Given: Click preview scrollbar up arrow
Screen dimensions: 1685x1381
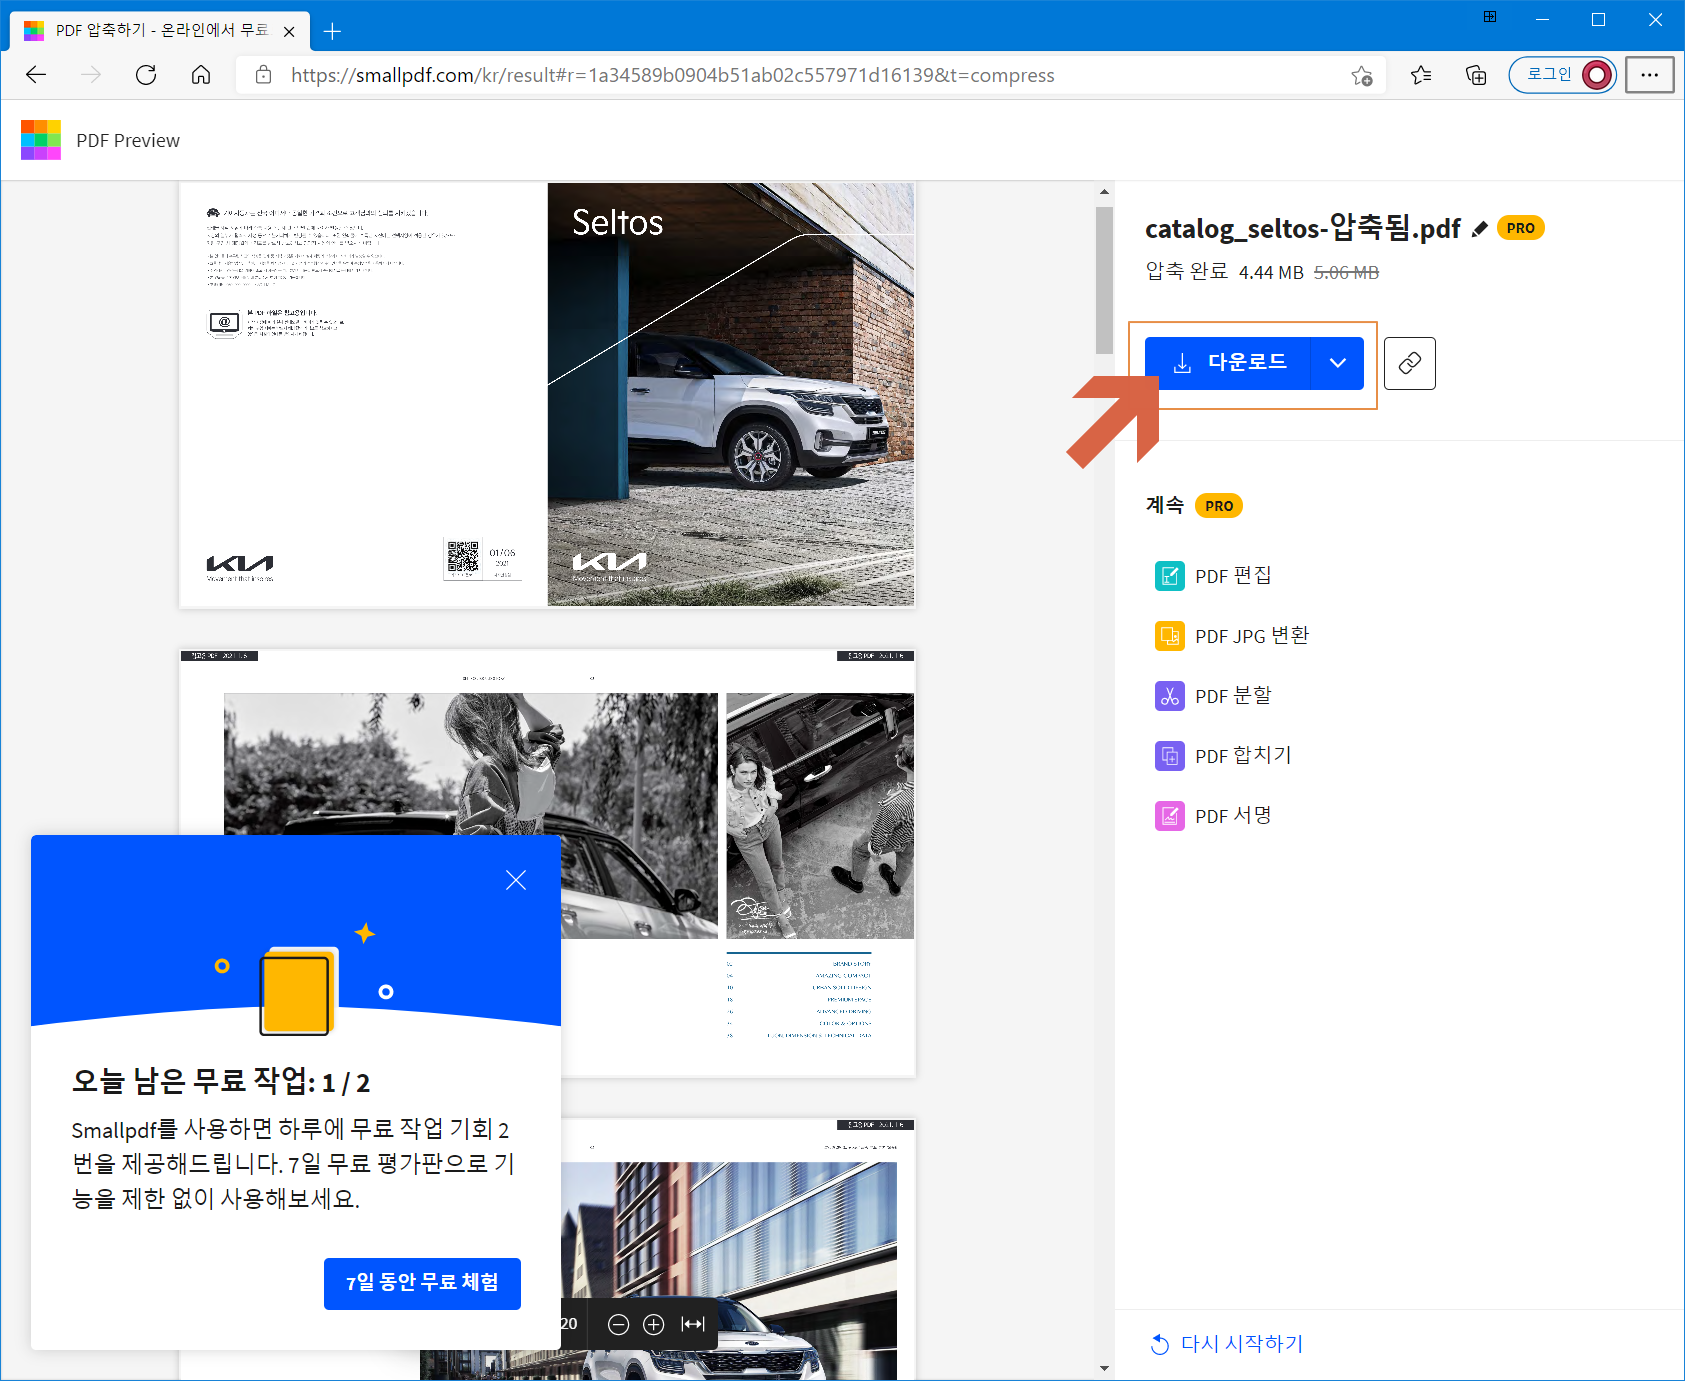Looking at the screenshot, I should 1104,192.
